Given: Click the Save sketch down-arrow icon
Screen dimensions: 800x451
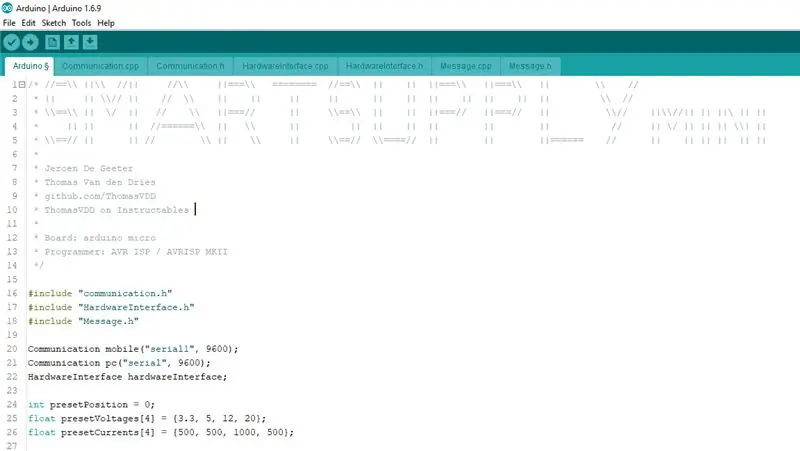Looking at the screenshot, I should tap(90, 42).
